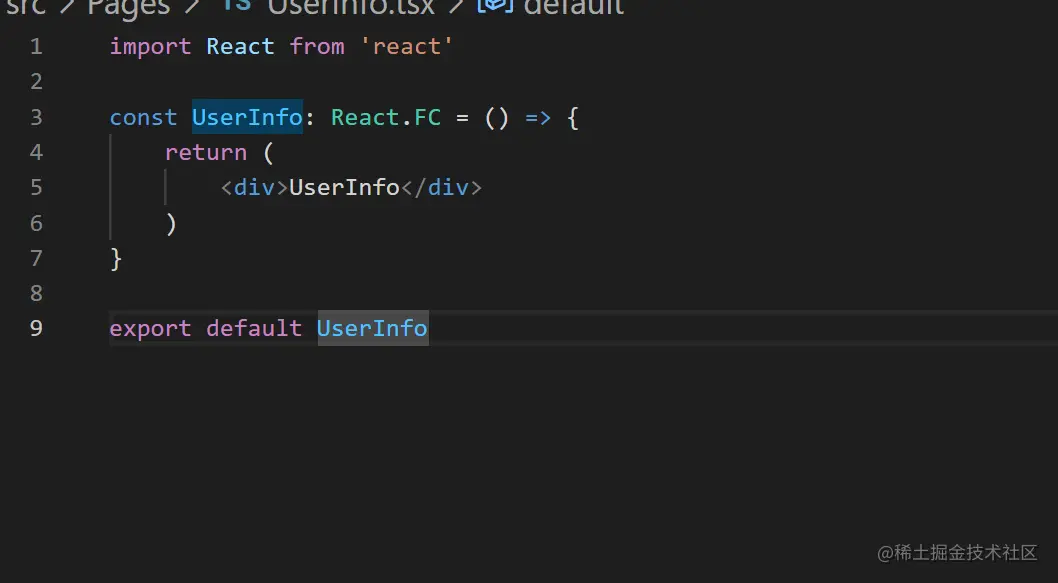Click line number 9 in the gutter
Screen dimensions: 1058x583
coord(36,329)
